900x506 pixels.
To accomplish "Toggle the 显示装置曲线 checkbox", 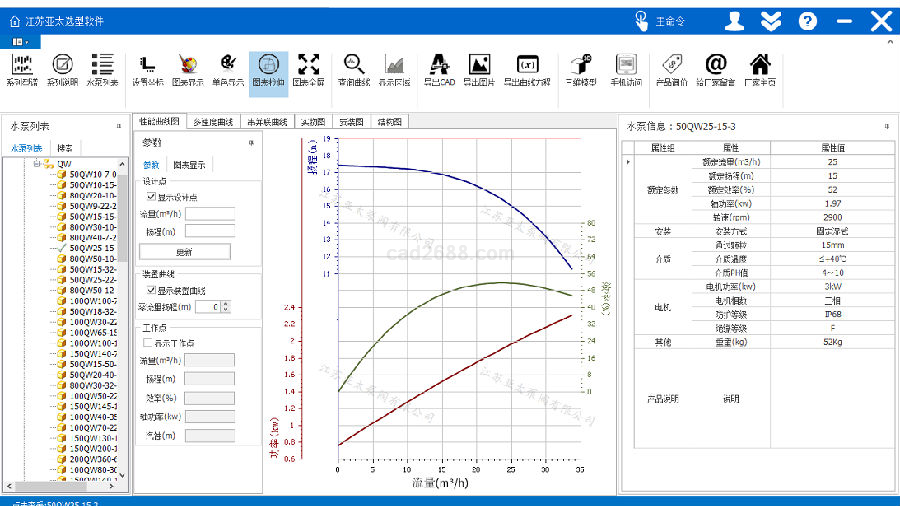I will [x=152, y=290].
